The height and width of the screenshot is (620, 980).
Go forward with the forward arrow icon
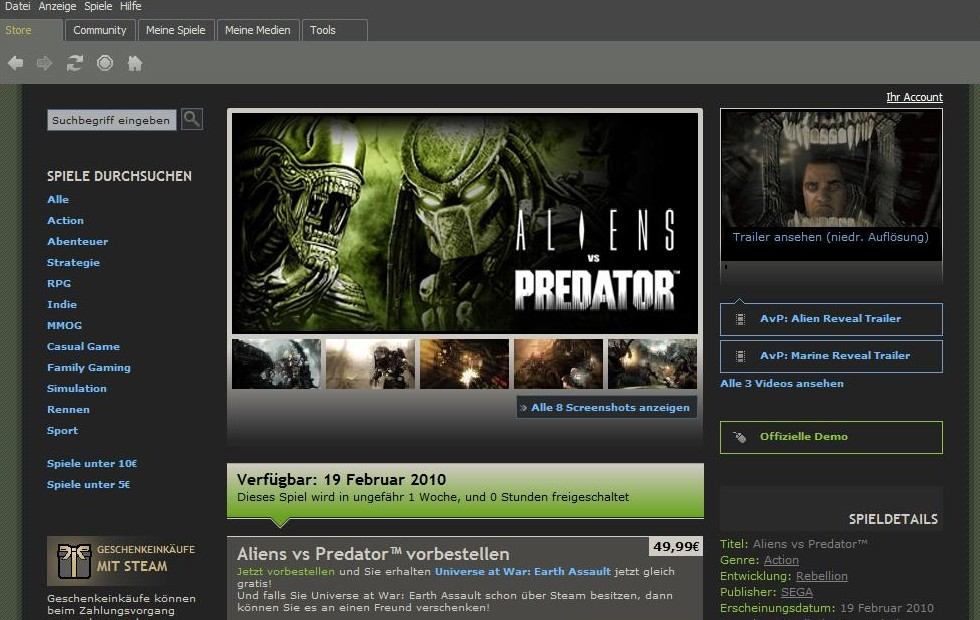point(44,63)
